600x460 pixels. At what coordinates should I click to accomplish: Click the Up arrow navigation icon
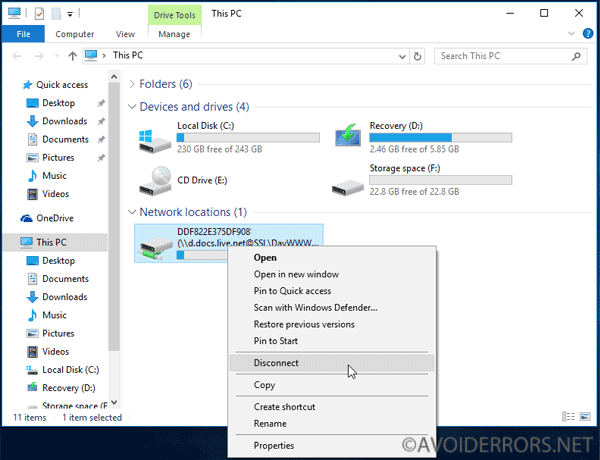pos(69,56)
